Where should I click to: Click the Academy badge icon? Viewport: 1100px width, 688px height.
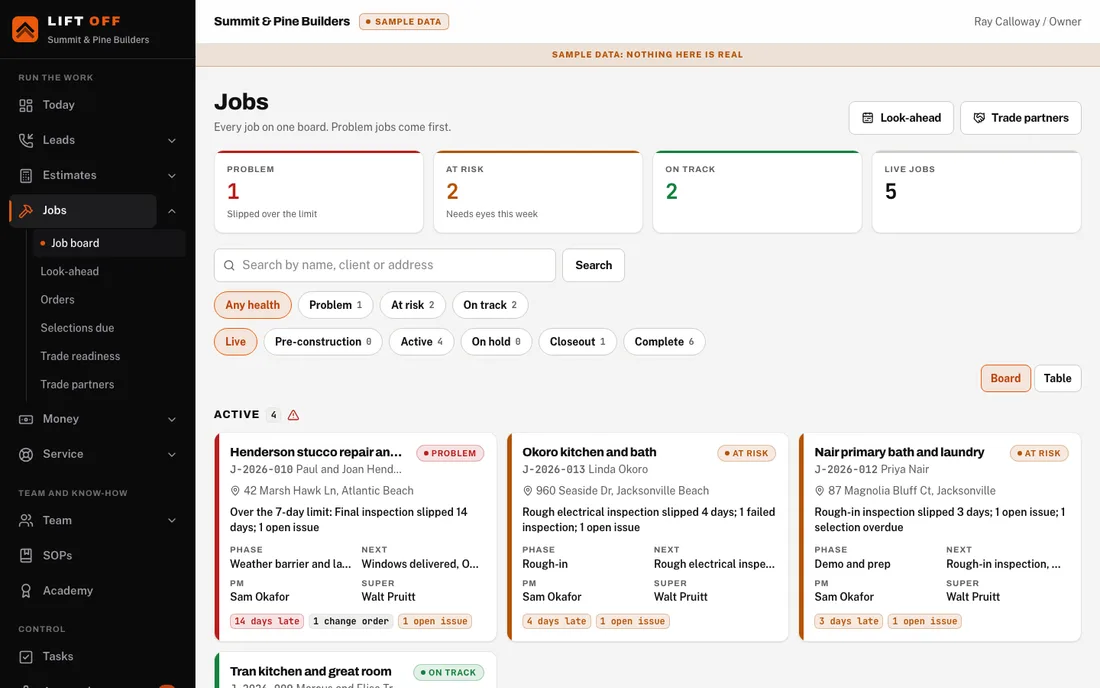26,591
